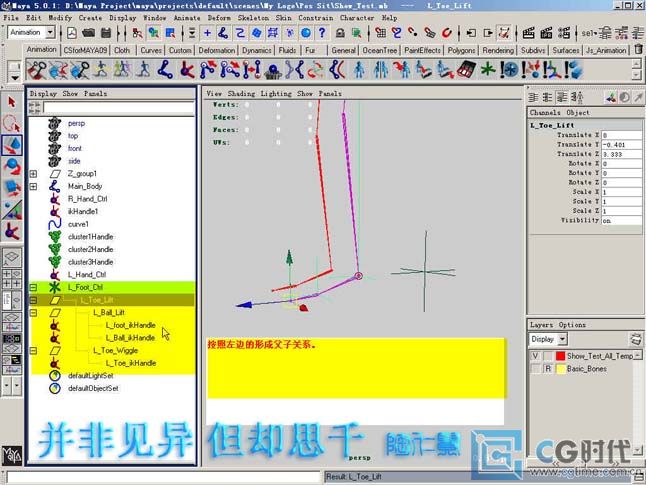Toggle first Verts checkbox in heads-up display
Viewport: 646px width, 485px height.
click(x=247, y=105)
